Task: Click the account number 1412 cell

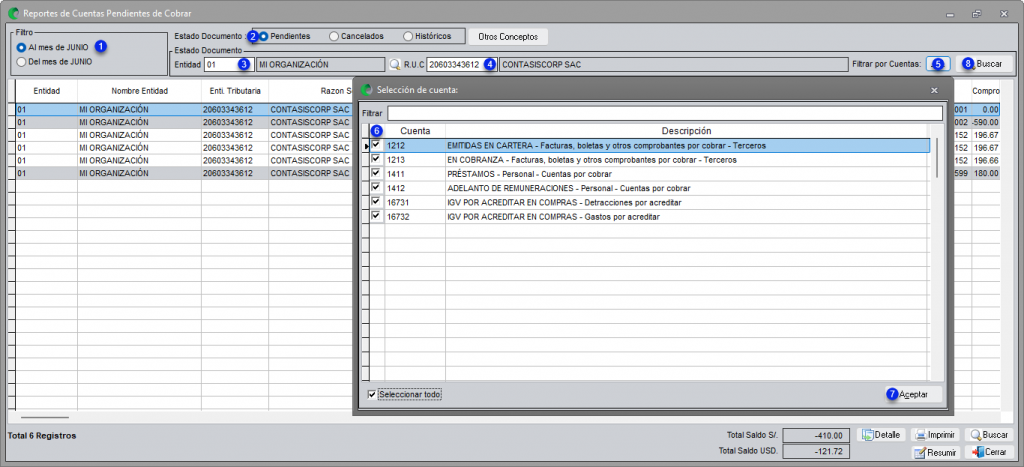Action: [415, 188]
